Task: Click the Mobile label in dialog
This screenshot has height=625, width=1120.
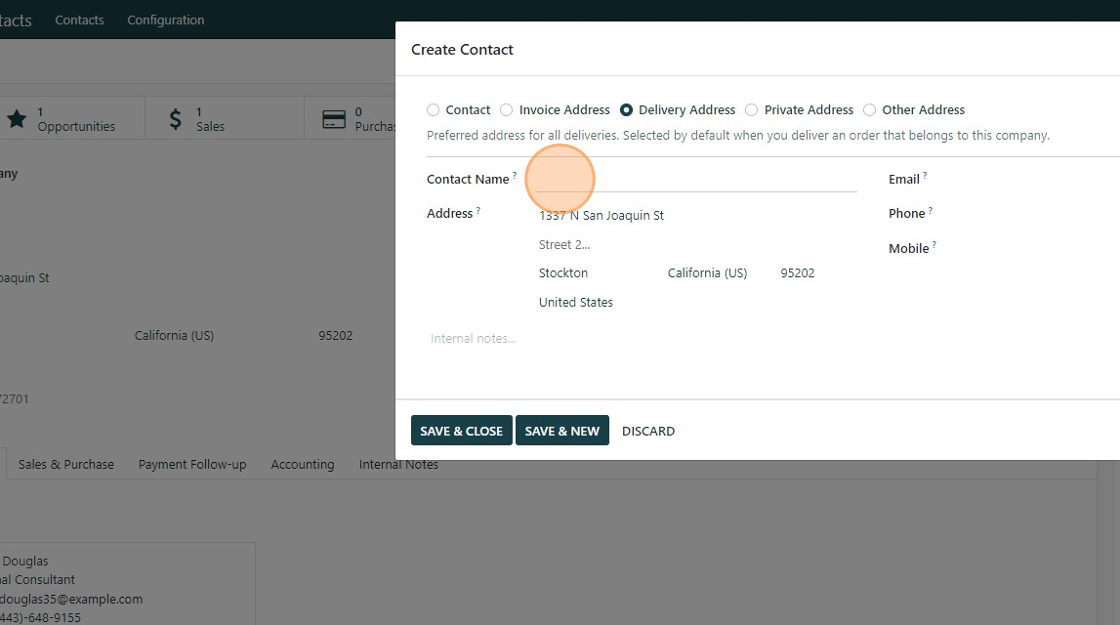Action: 909,249
